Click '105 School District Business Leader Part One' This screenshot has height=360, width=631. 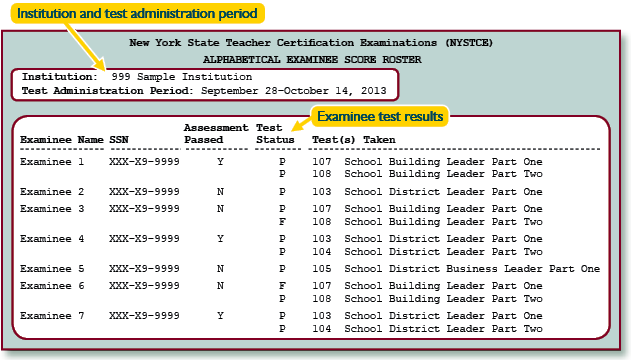coord(456,268)
